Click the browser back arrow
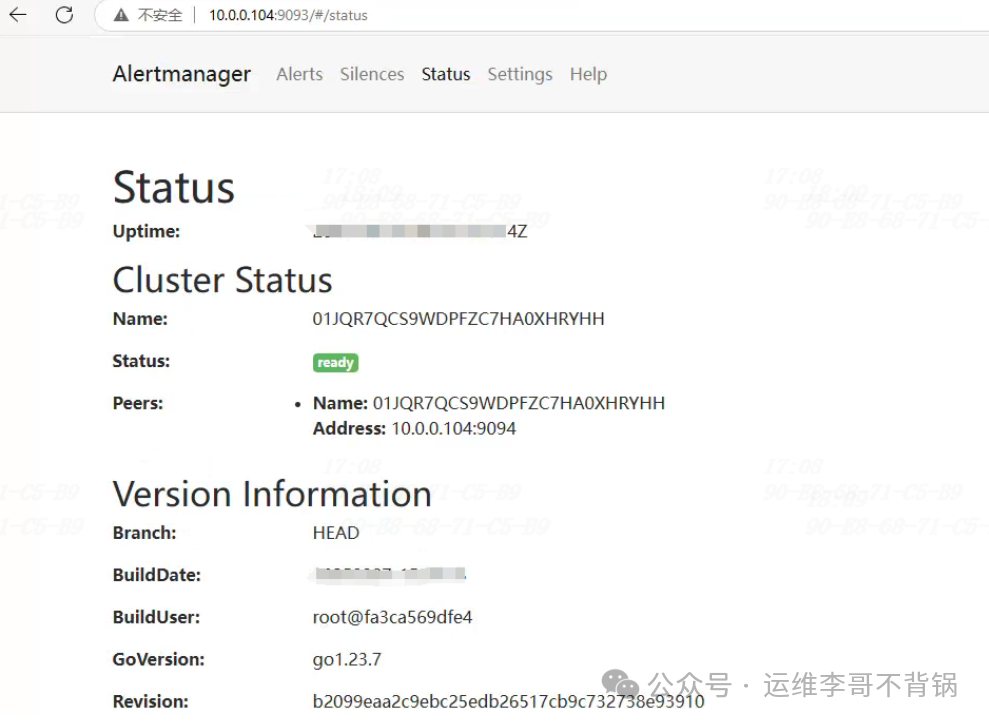989x725 pixels. pyautogui.click(x=18, y=15)
